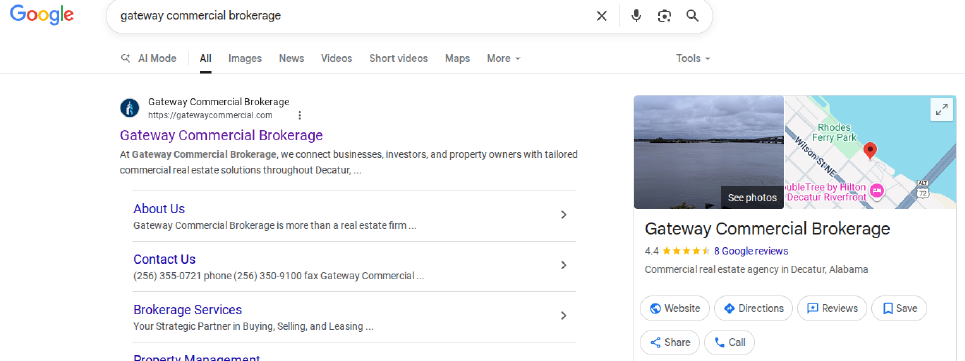Open the Tools dropdown
The height and width of the screenshot is (361, 965).
(x=693, y=58)
